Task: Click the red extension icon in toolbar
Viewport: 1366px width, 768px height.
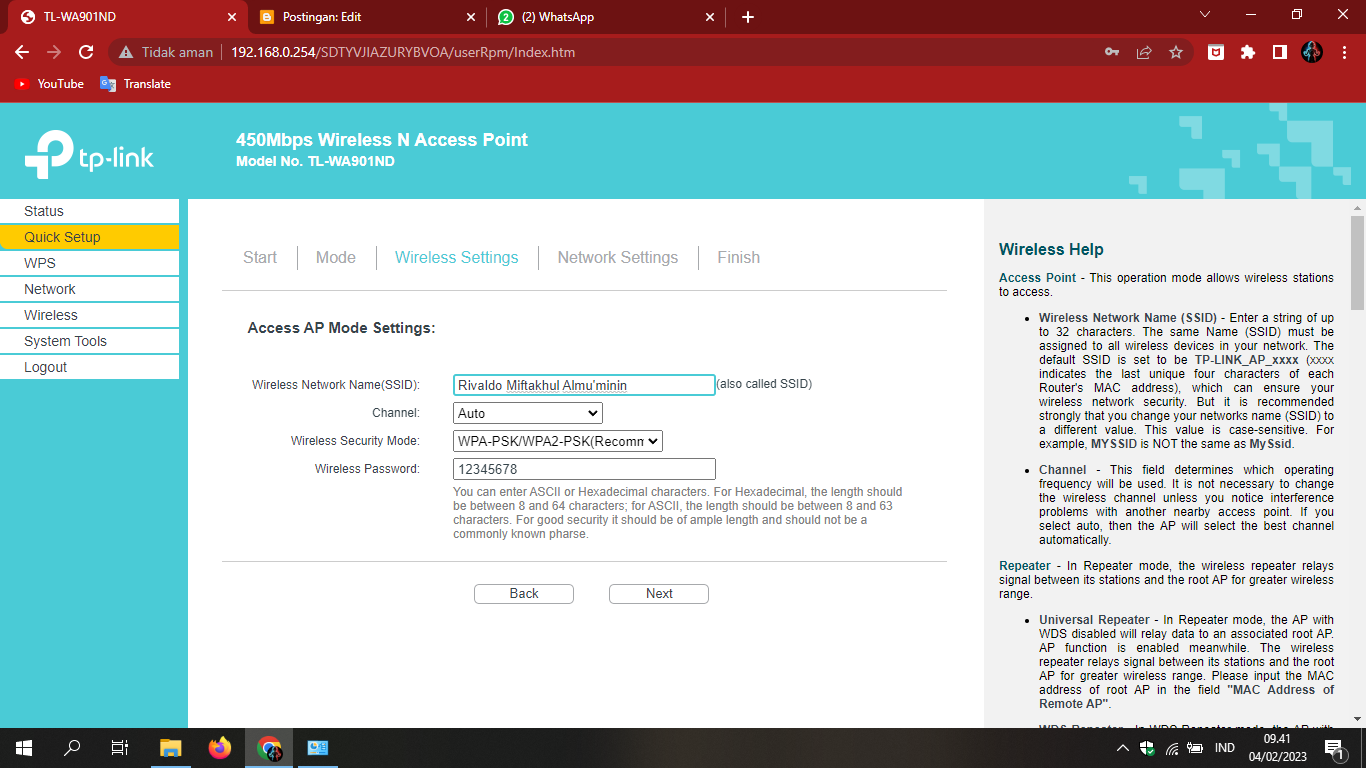Action: click(1216, 52)
